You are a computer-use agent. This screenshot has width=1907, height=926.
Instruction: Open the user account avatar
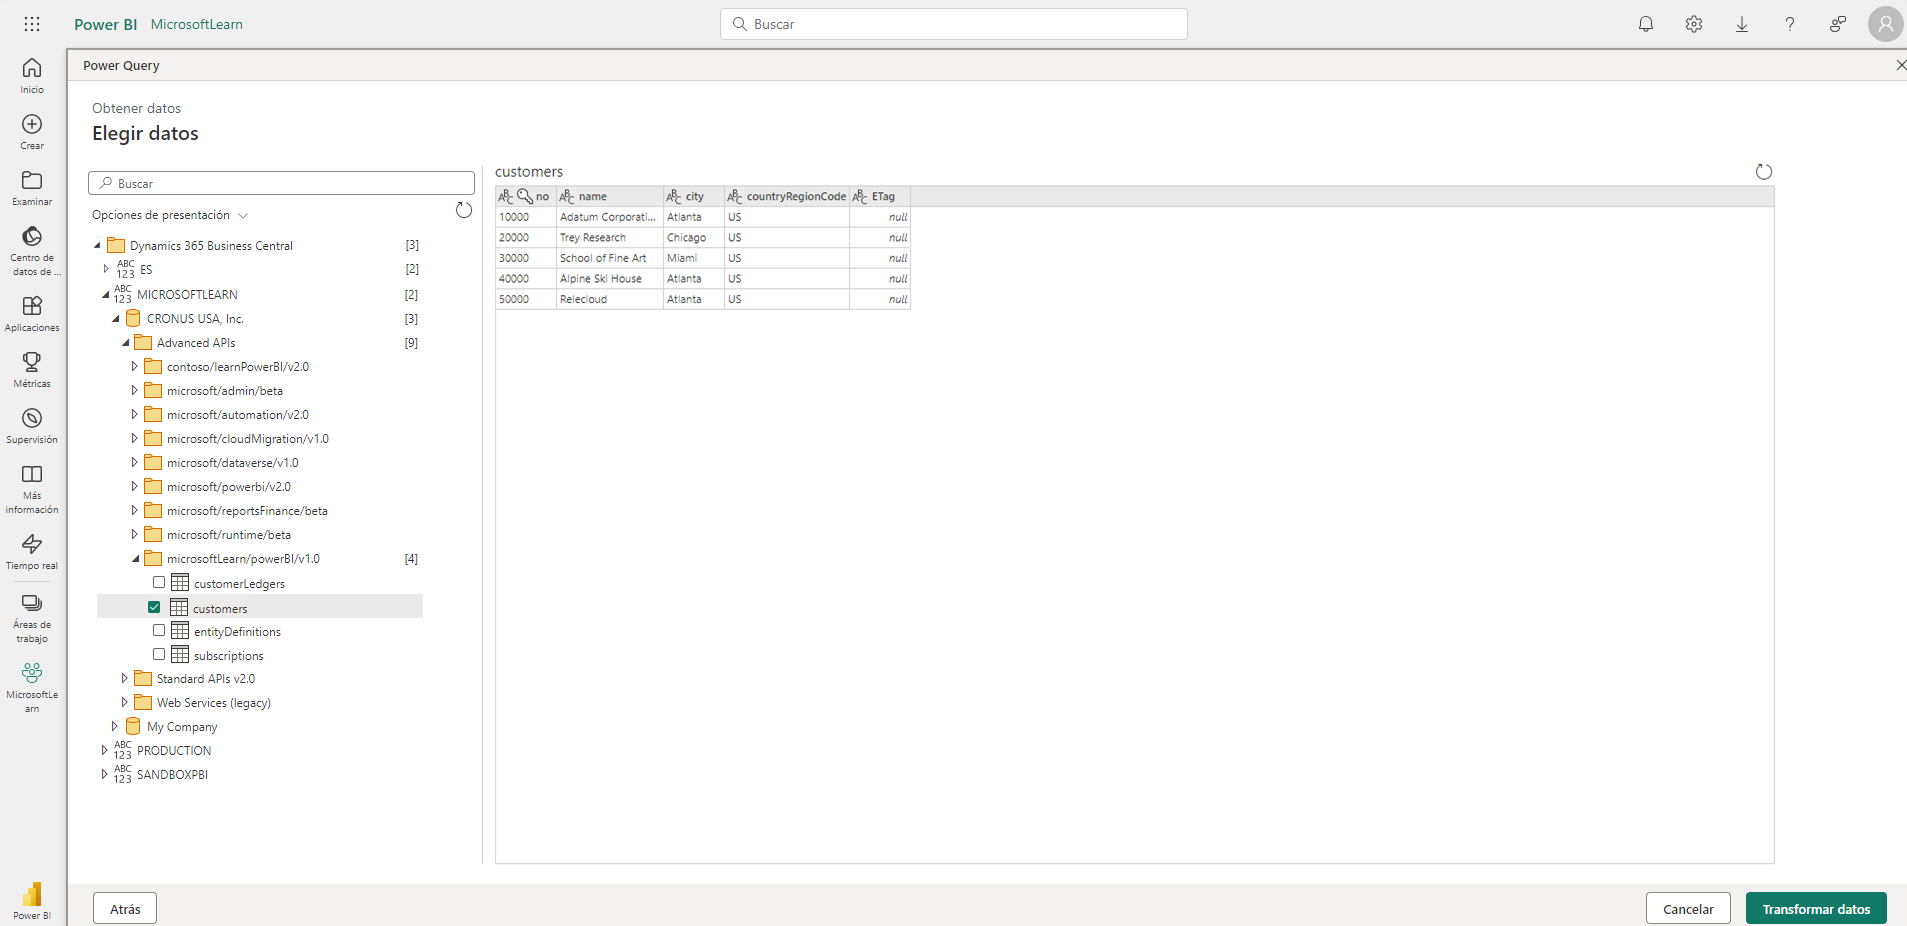coord(1886,24)
